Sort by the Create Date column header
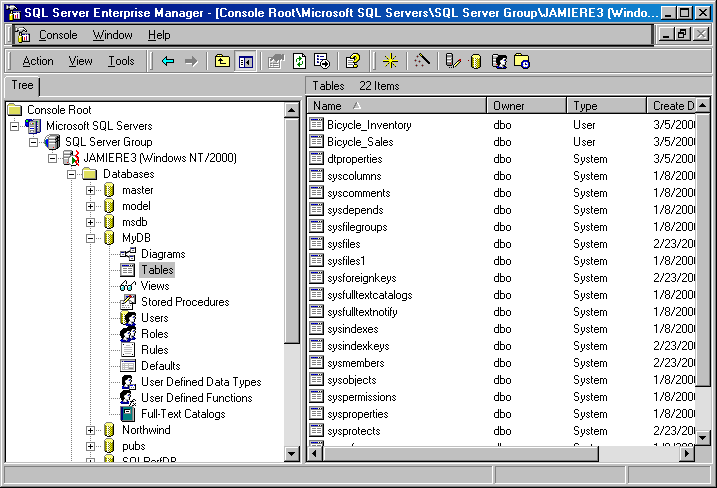Viewport: 717px width, 488px height. coord(672,106)
